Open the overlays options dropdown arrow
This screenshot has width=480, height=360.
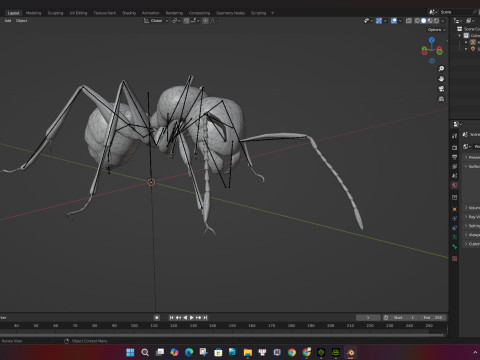pos(400,21)
